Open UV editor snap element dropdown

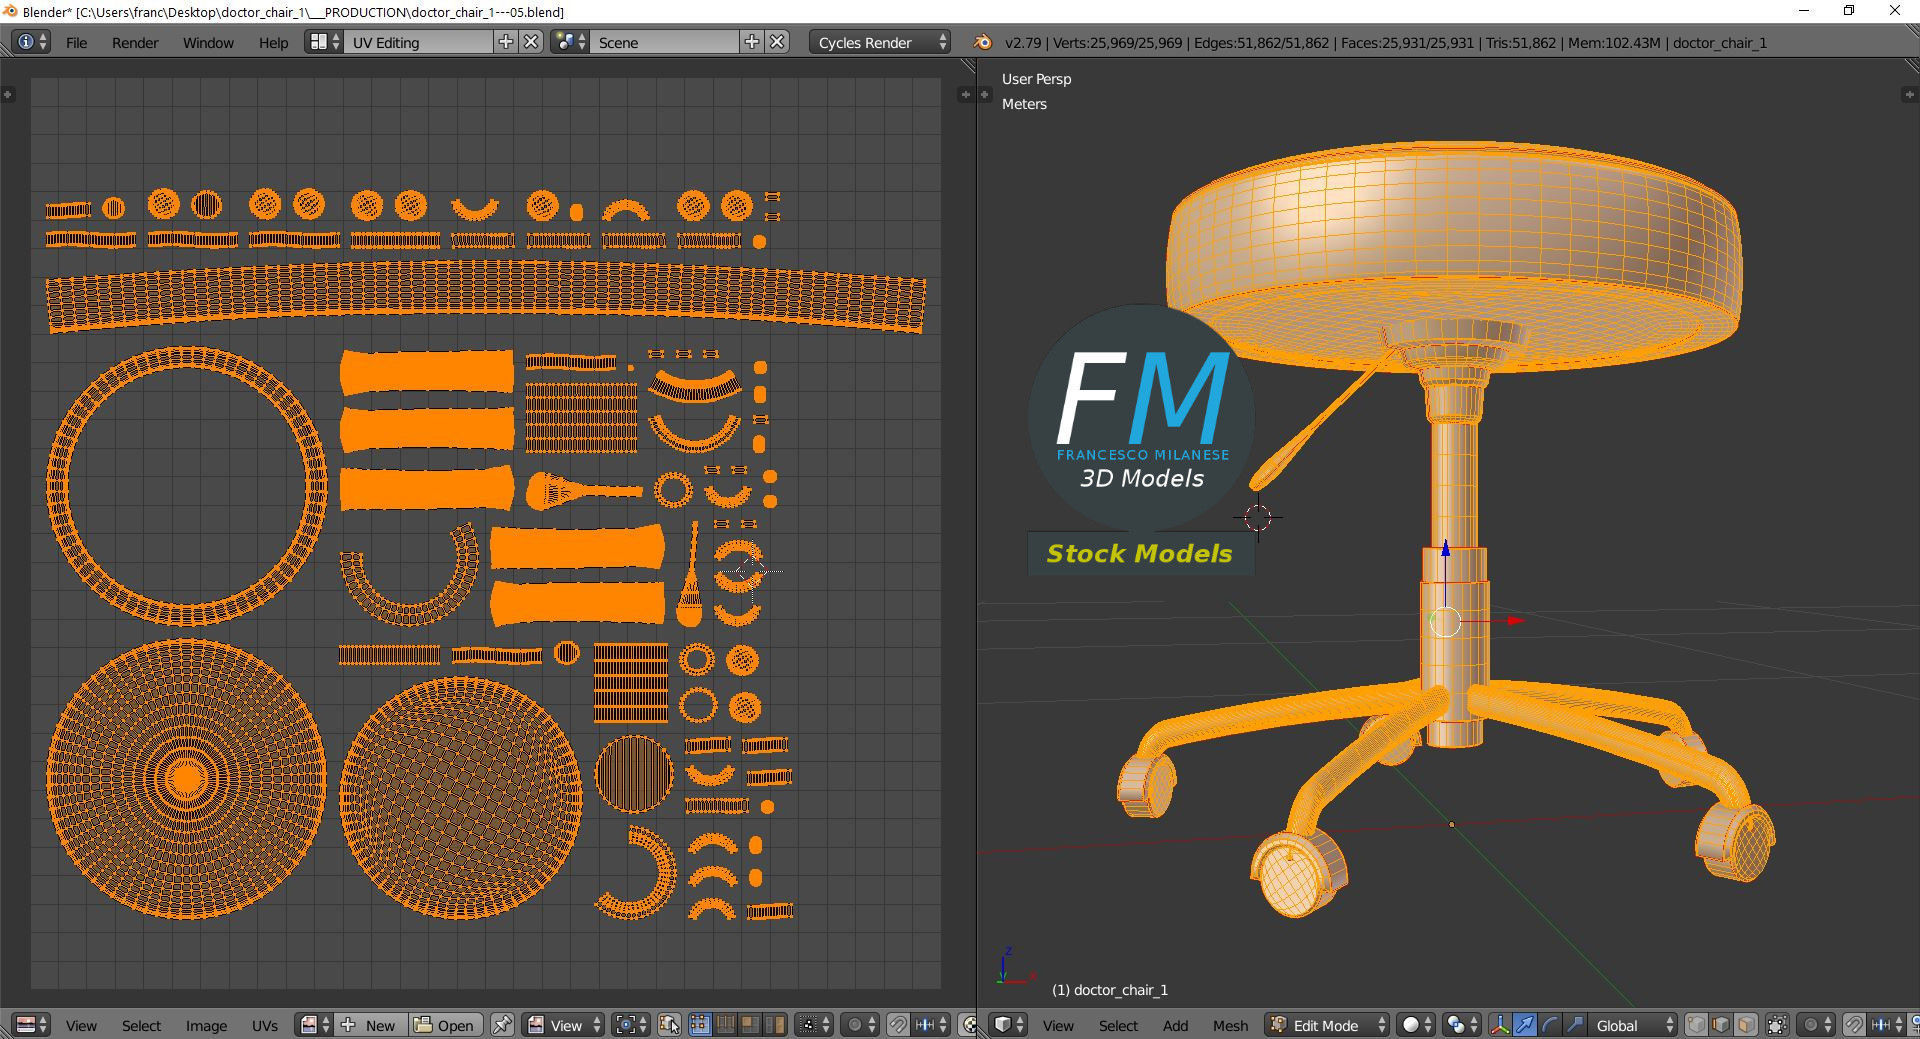click(x=931, y=1025)
